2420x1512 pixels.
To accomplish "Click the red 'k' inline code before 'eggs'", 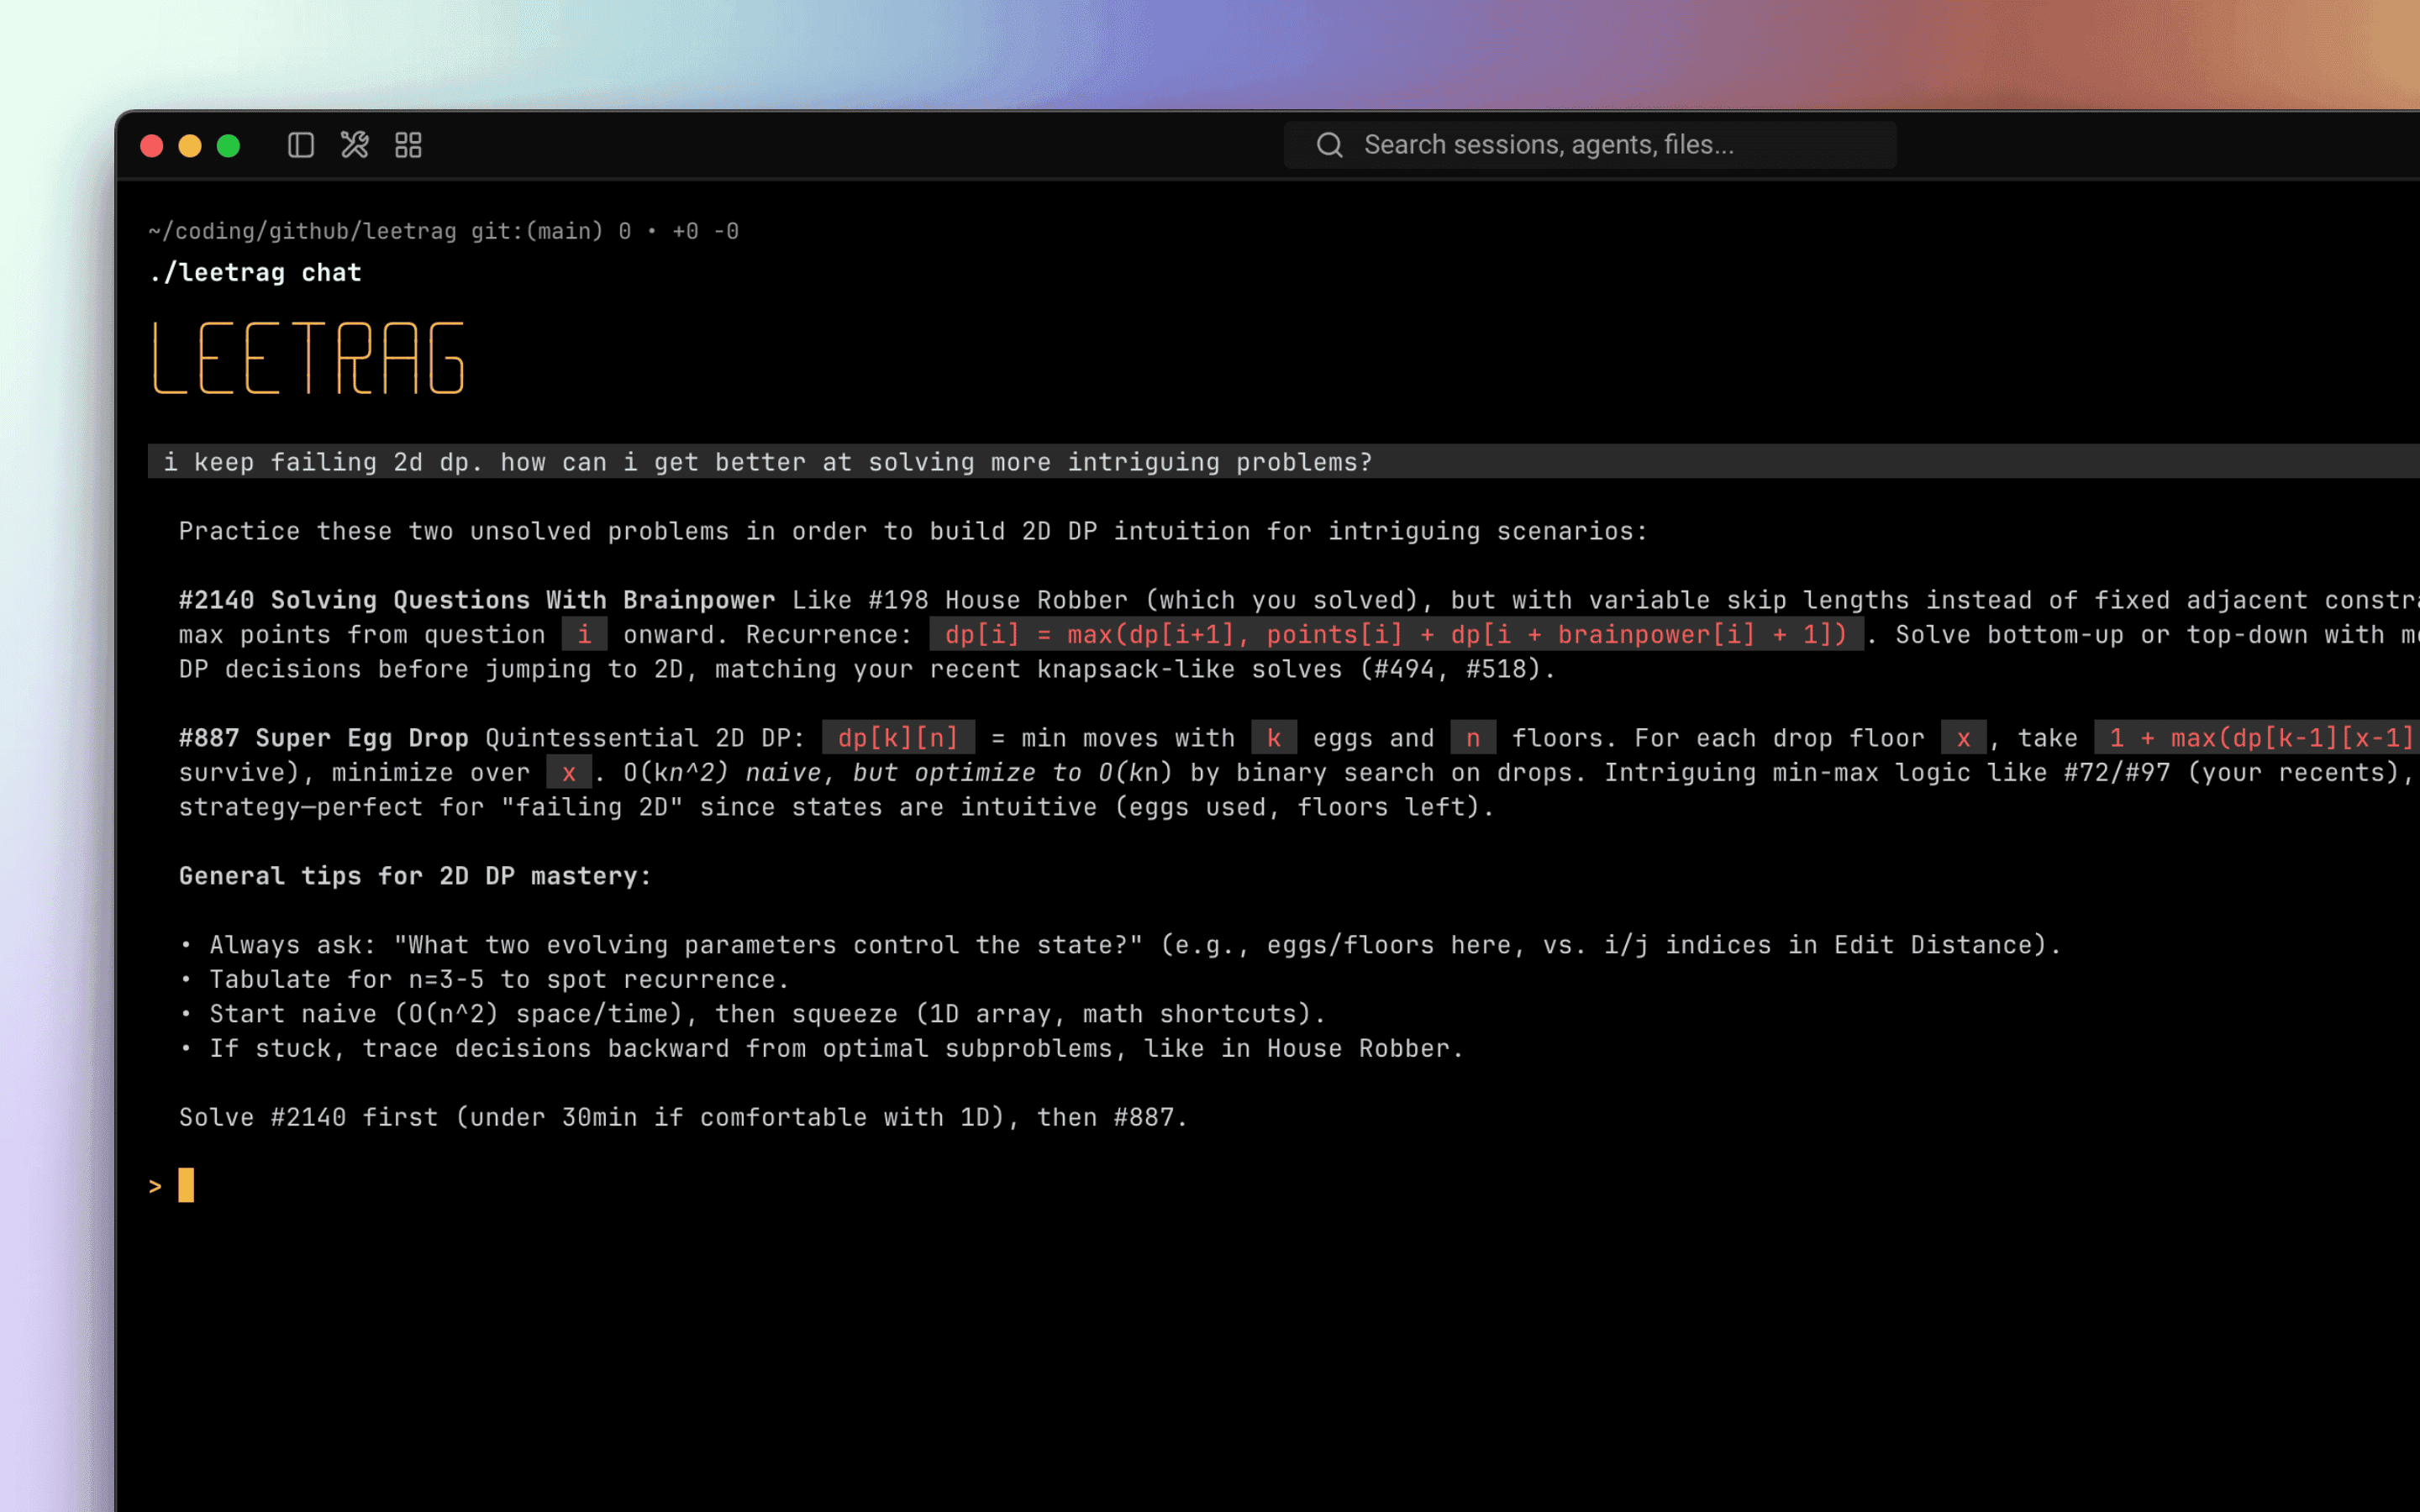I will click(x=1274, y=738).
